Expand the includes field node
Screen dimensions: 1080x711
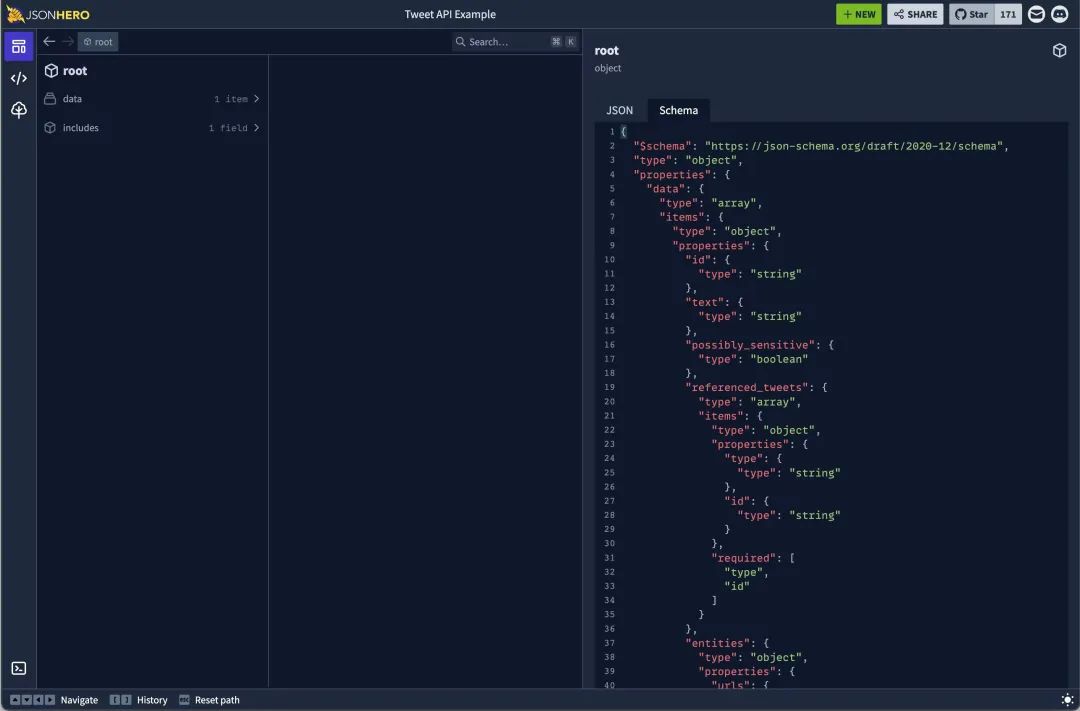coord(150,127)
